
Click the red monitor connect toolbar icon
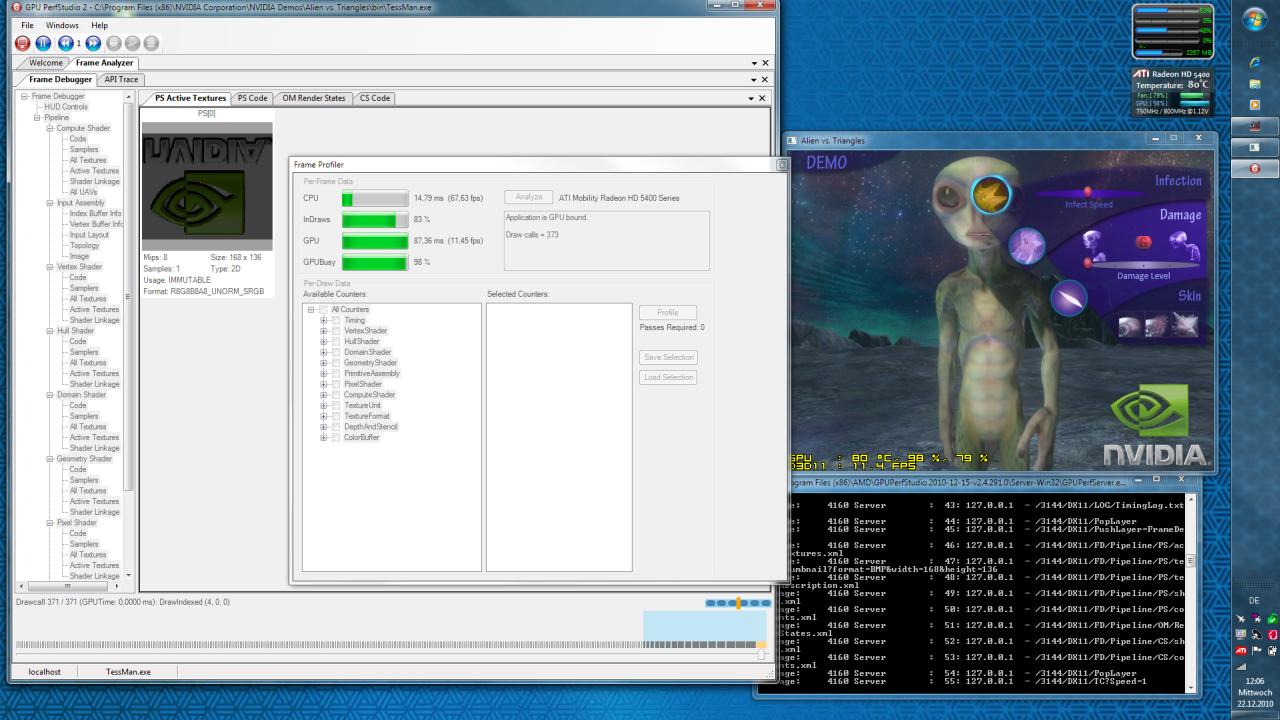click(23, 43)
